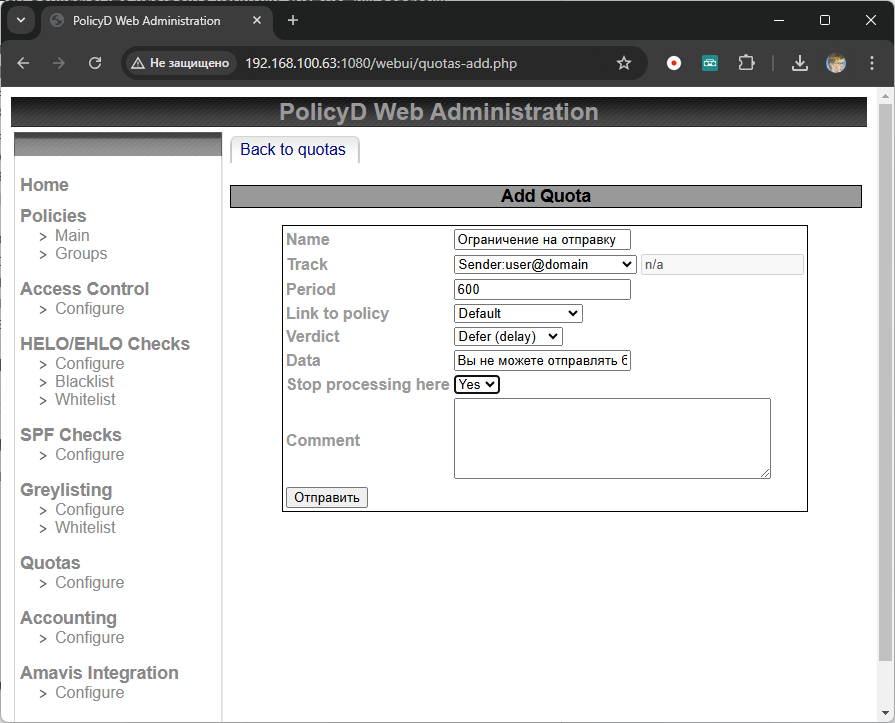
Task: Click the 'Не защищено' security warning chip
Action: (180, 63)
